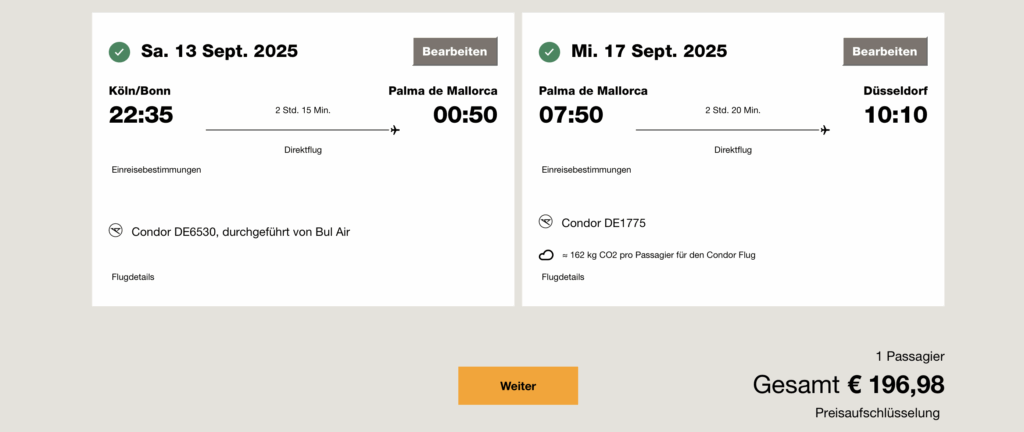
Task: Click the green checkmark beside Sa. 13 Sept. 2025
Action: click(119, 51)
